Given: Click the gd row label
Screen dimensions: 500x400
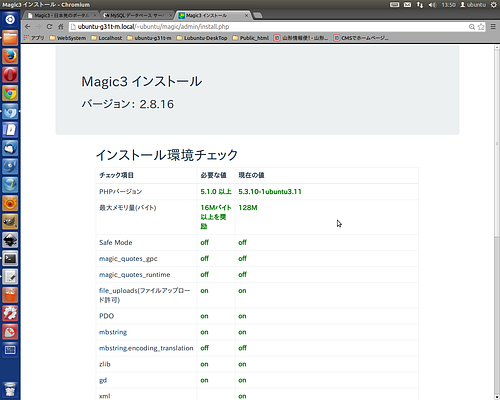Looking at the screenshot, I should coord(103,380).
